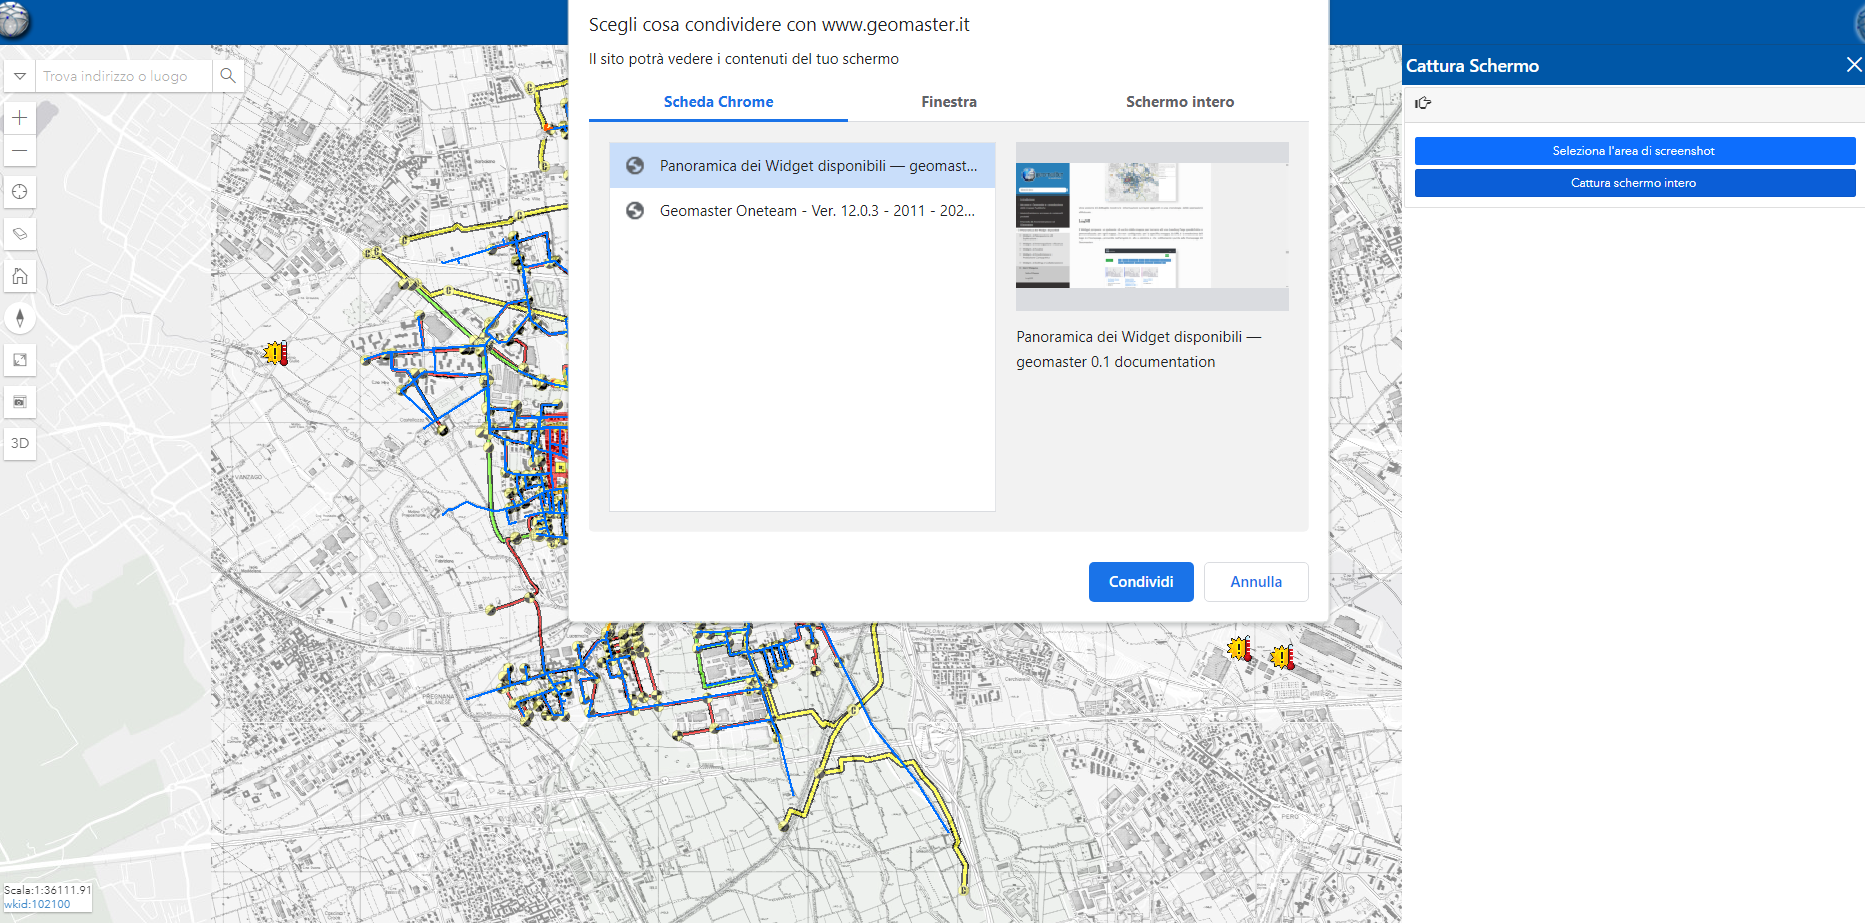
Task: Click 'Cattura schermo intero' button
Action: coord(1634,183)
